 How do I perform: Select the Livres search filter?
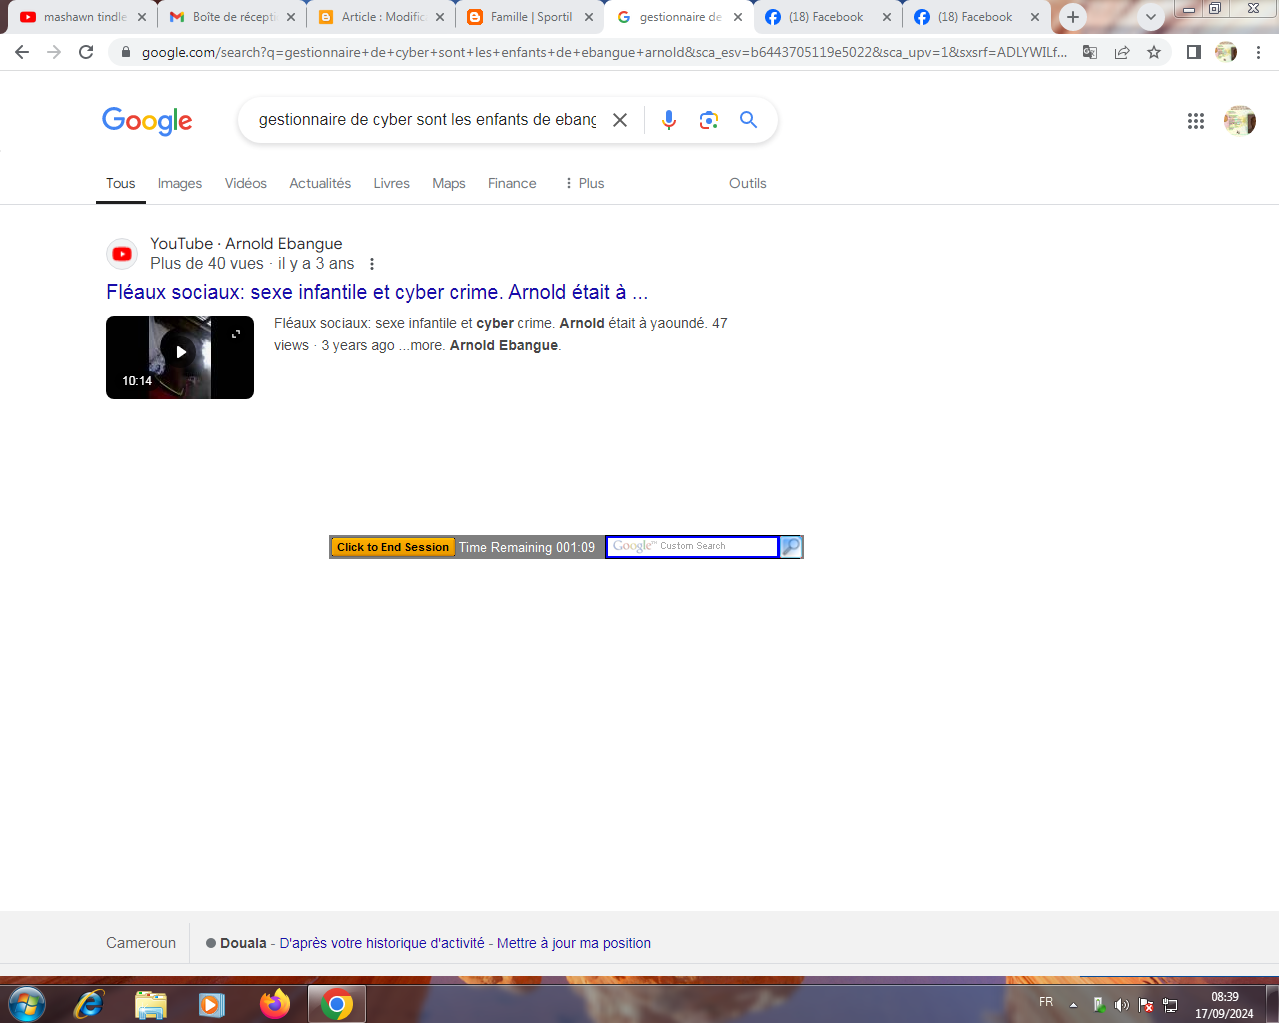pos(392,183)
